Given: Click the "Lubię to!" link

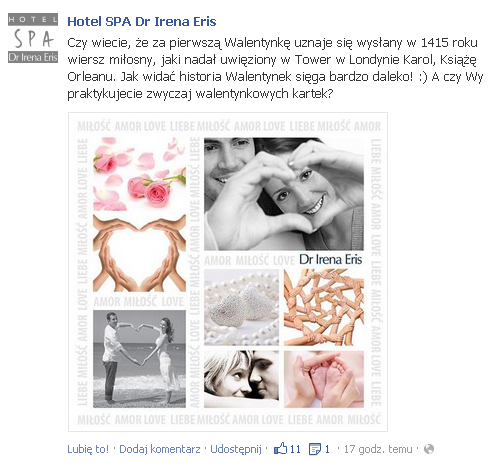Looking at the screenshot, I should click(x=88, y=449).
